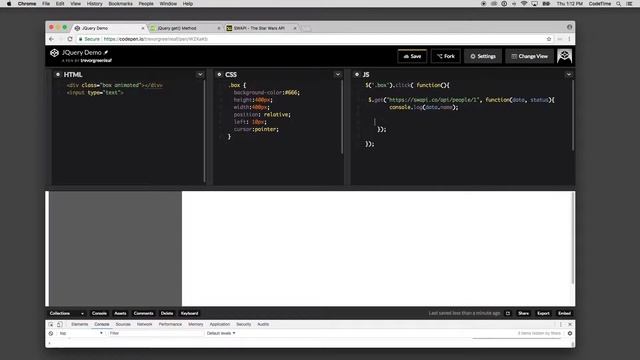Viewport: 640px width, 360px height.
Task: Click the Wi-Fi status icon
Action: click(524, 4)
